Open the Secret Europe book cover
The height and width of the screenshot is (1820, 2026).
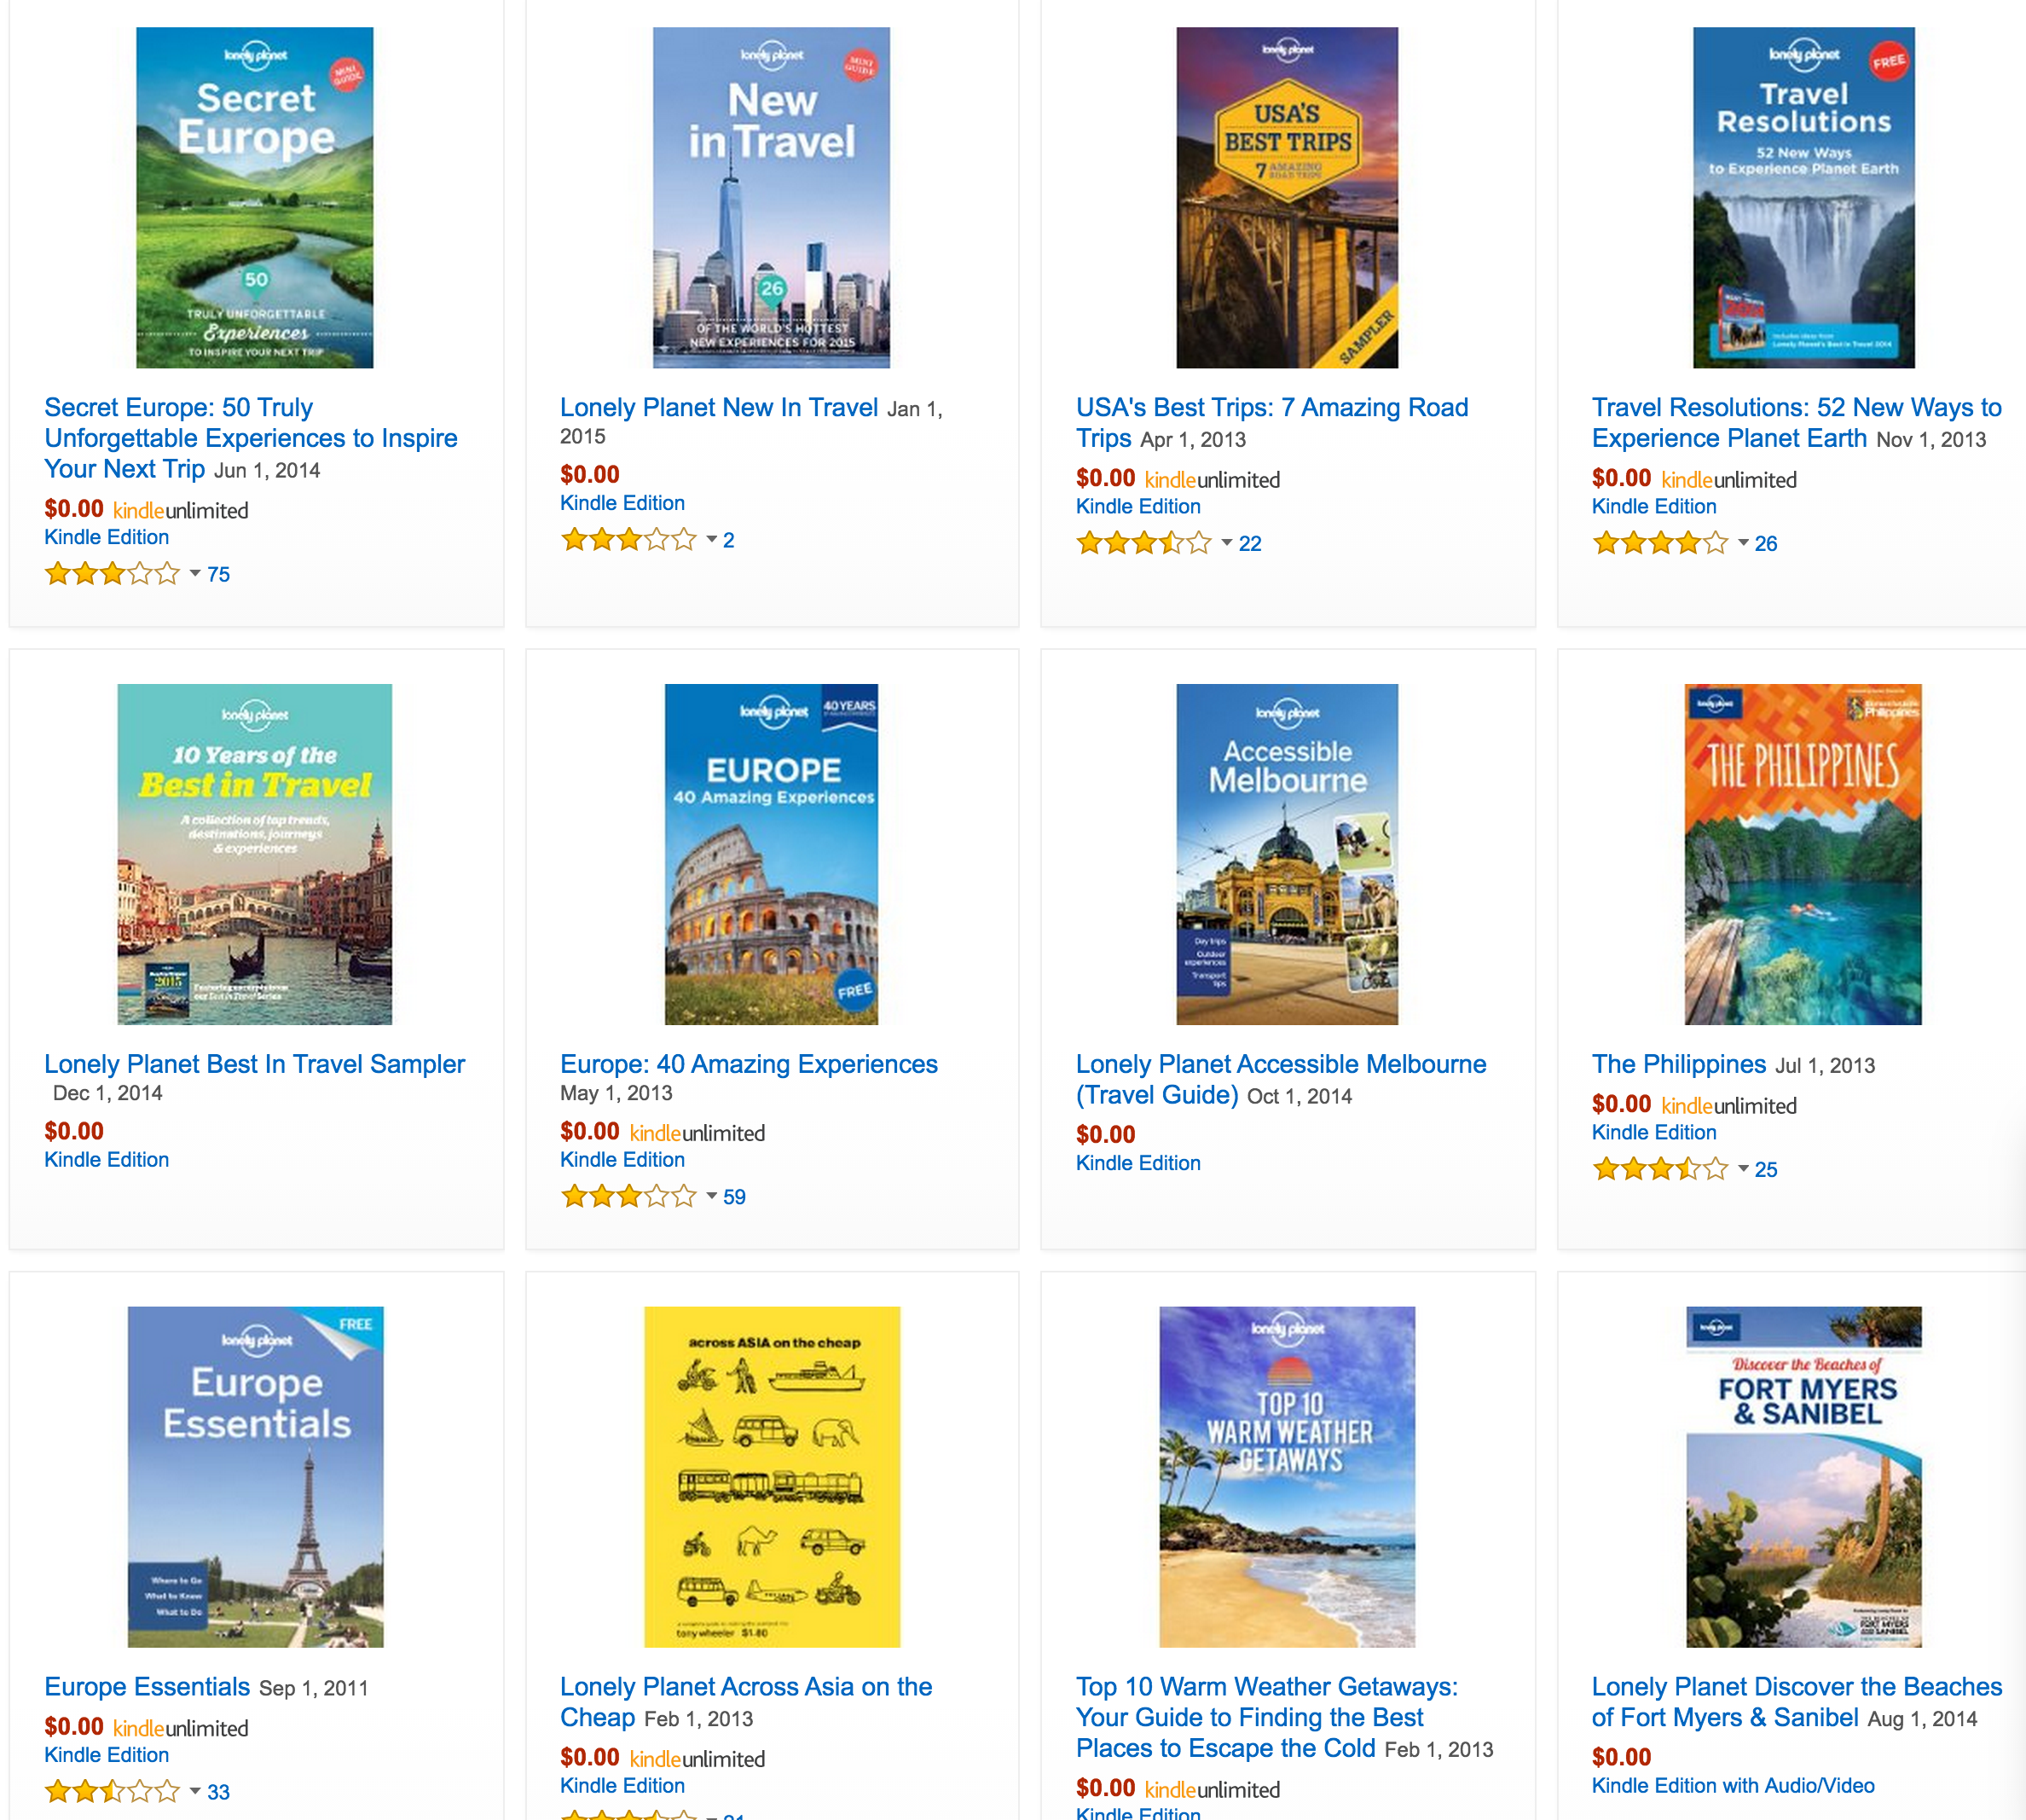pyautogui.click(x=255, y=198)
